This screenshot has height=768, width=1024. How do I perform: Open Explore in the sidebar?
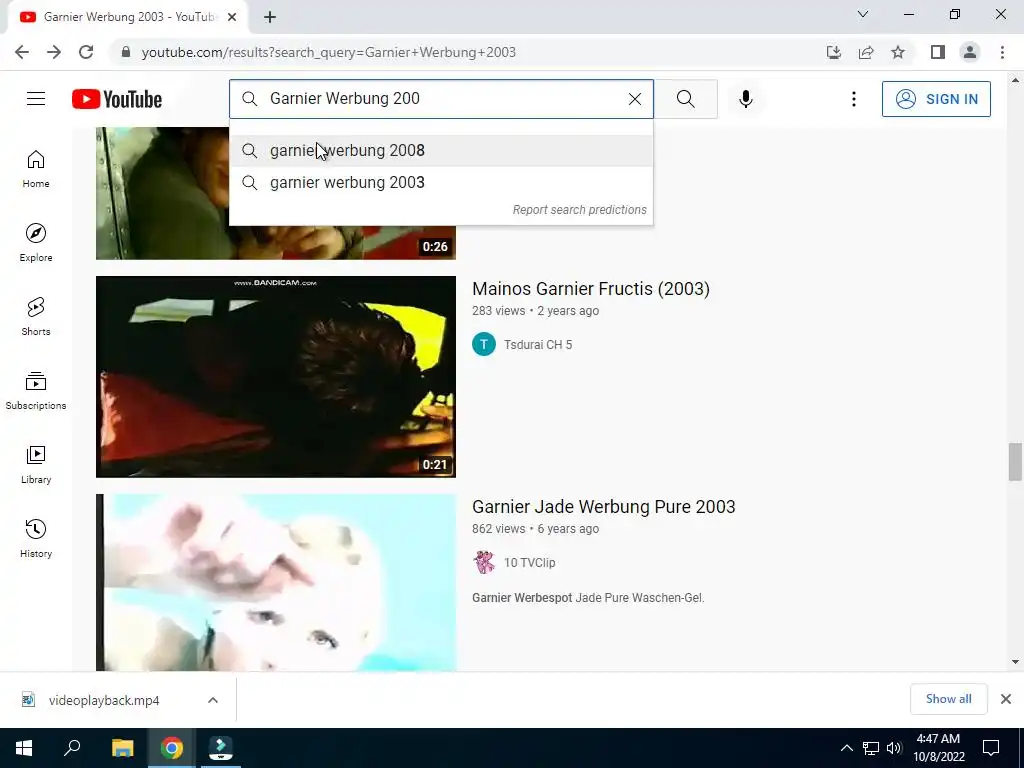36,243
